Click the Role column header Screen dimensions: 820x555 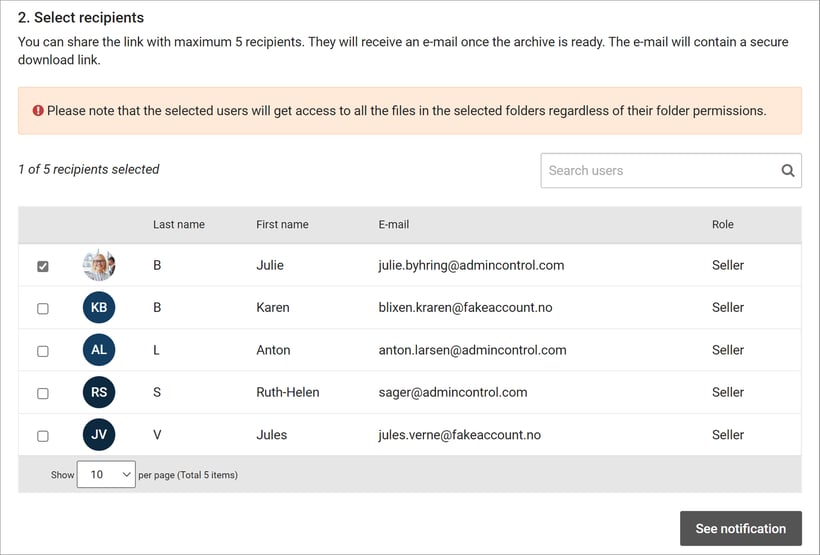(722, 225)
